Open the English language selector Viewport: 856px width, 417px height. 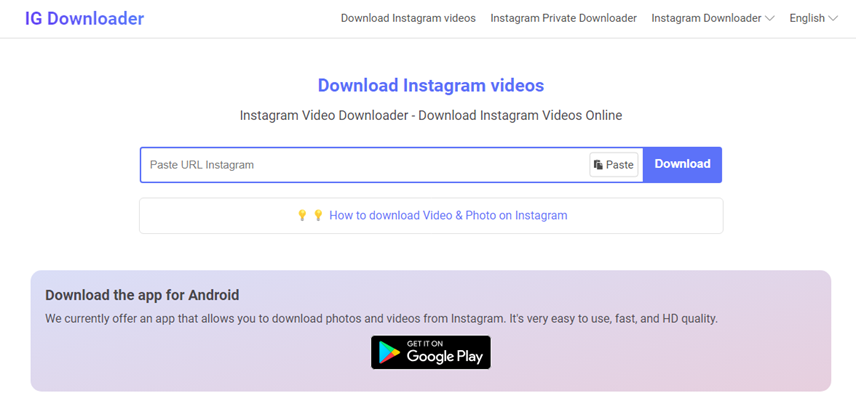pos(813,19)
